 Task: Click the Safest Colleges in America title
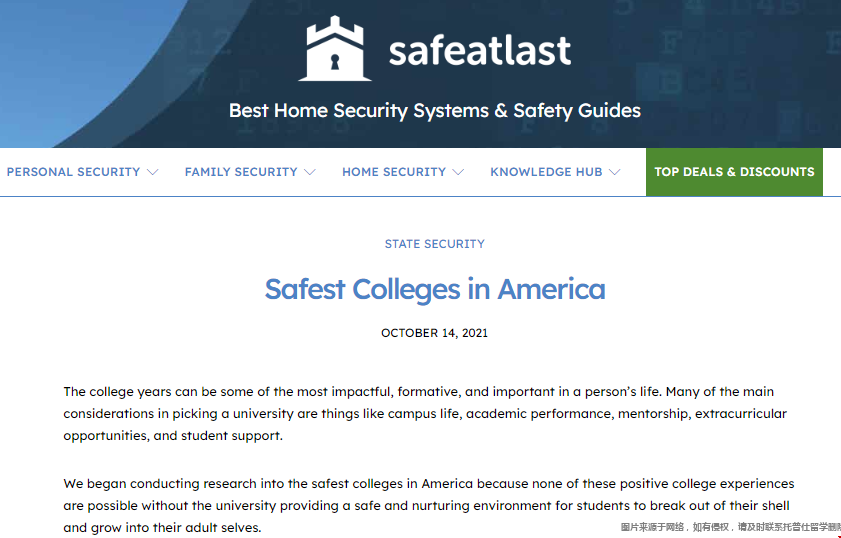click(435, 289)
